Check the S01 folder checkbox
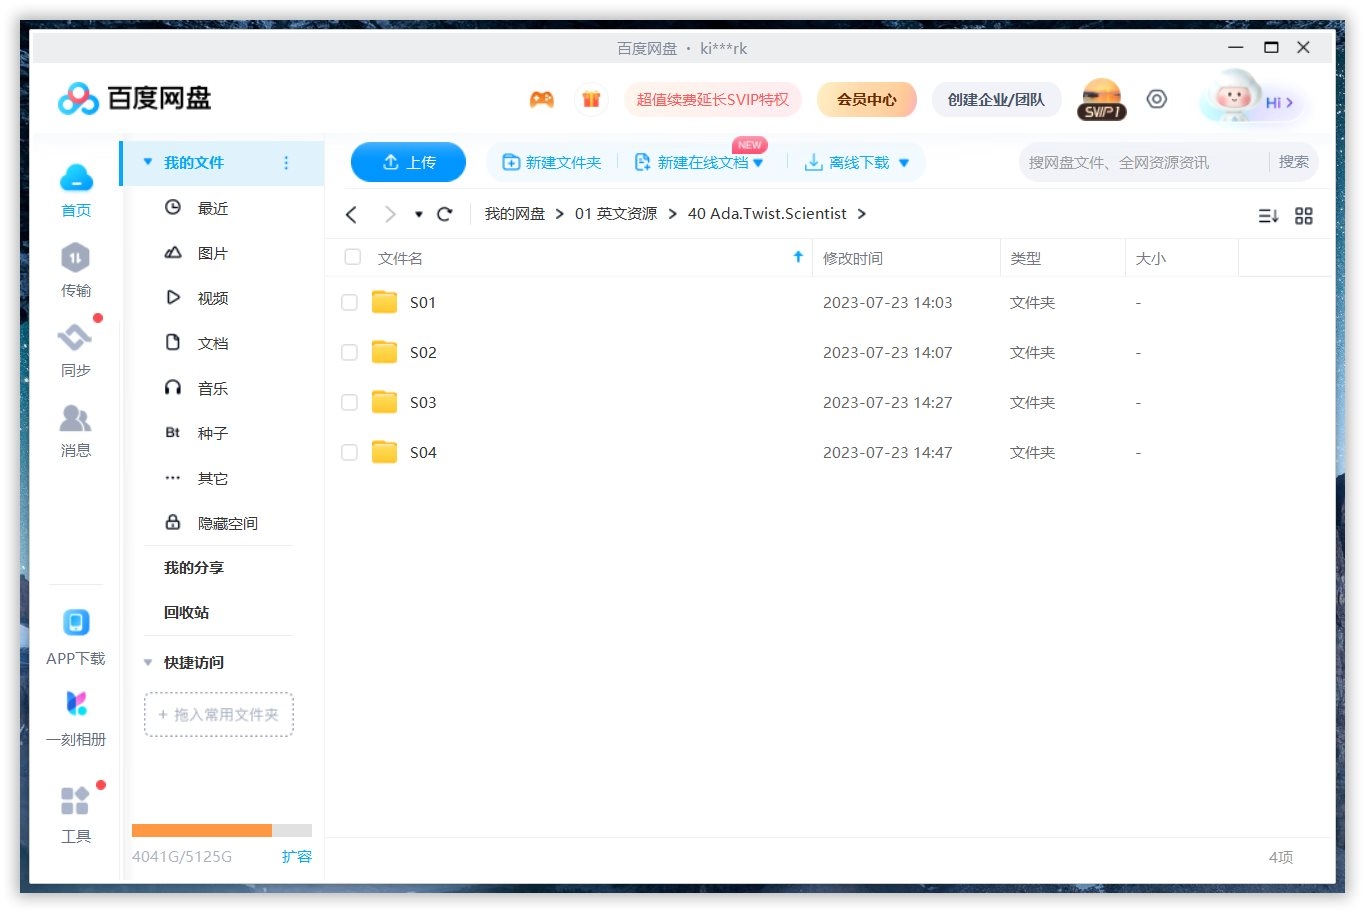Image resolution: width=1365 pixels, height=913 pixels. [349, 302]
